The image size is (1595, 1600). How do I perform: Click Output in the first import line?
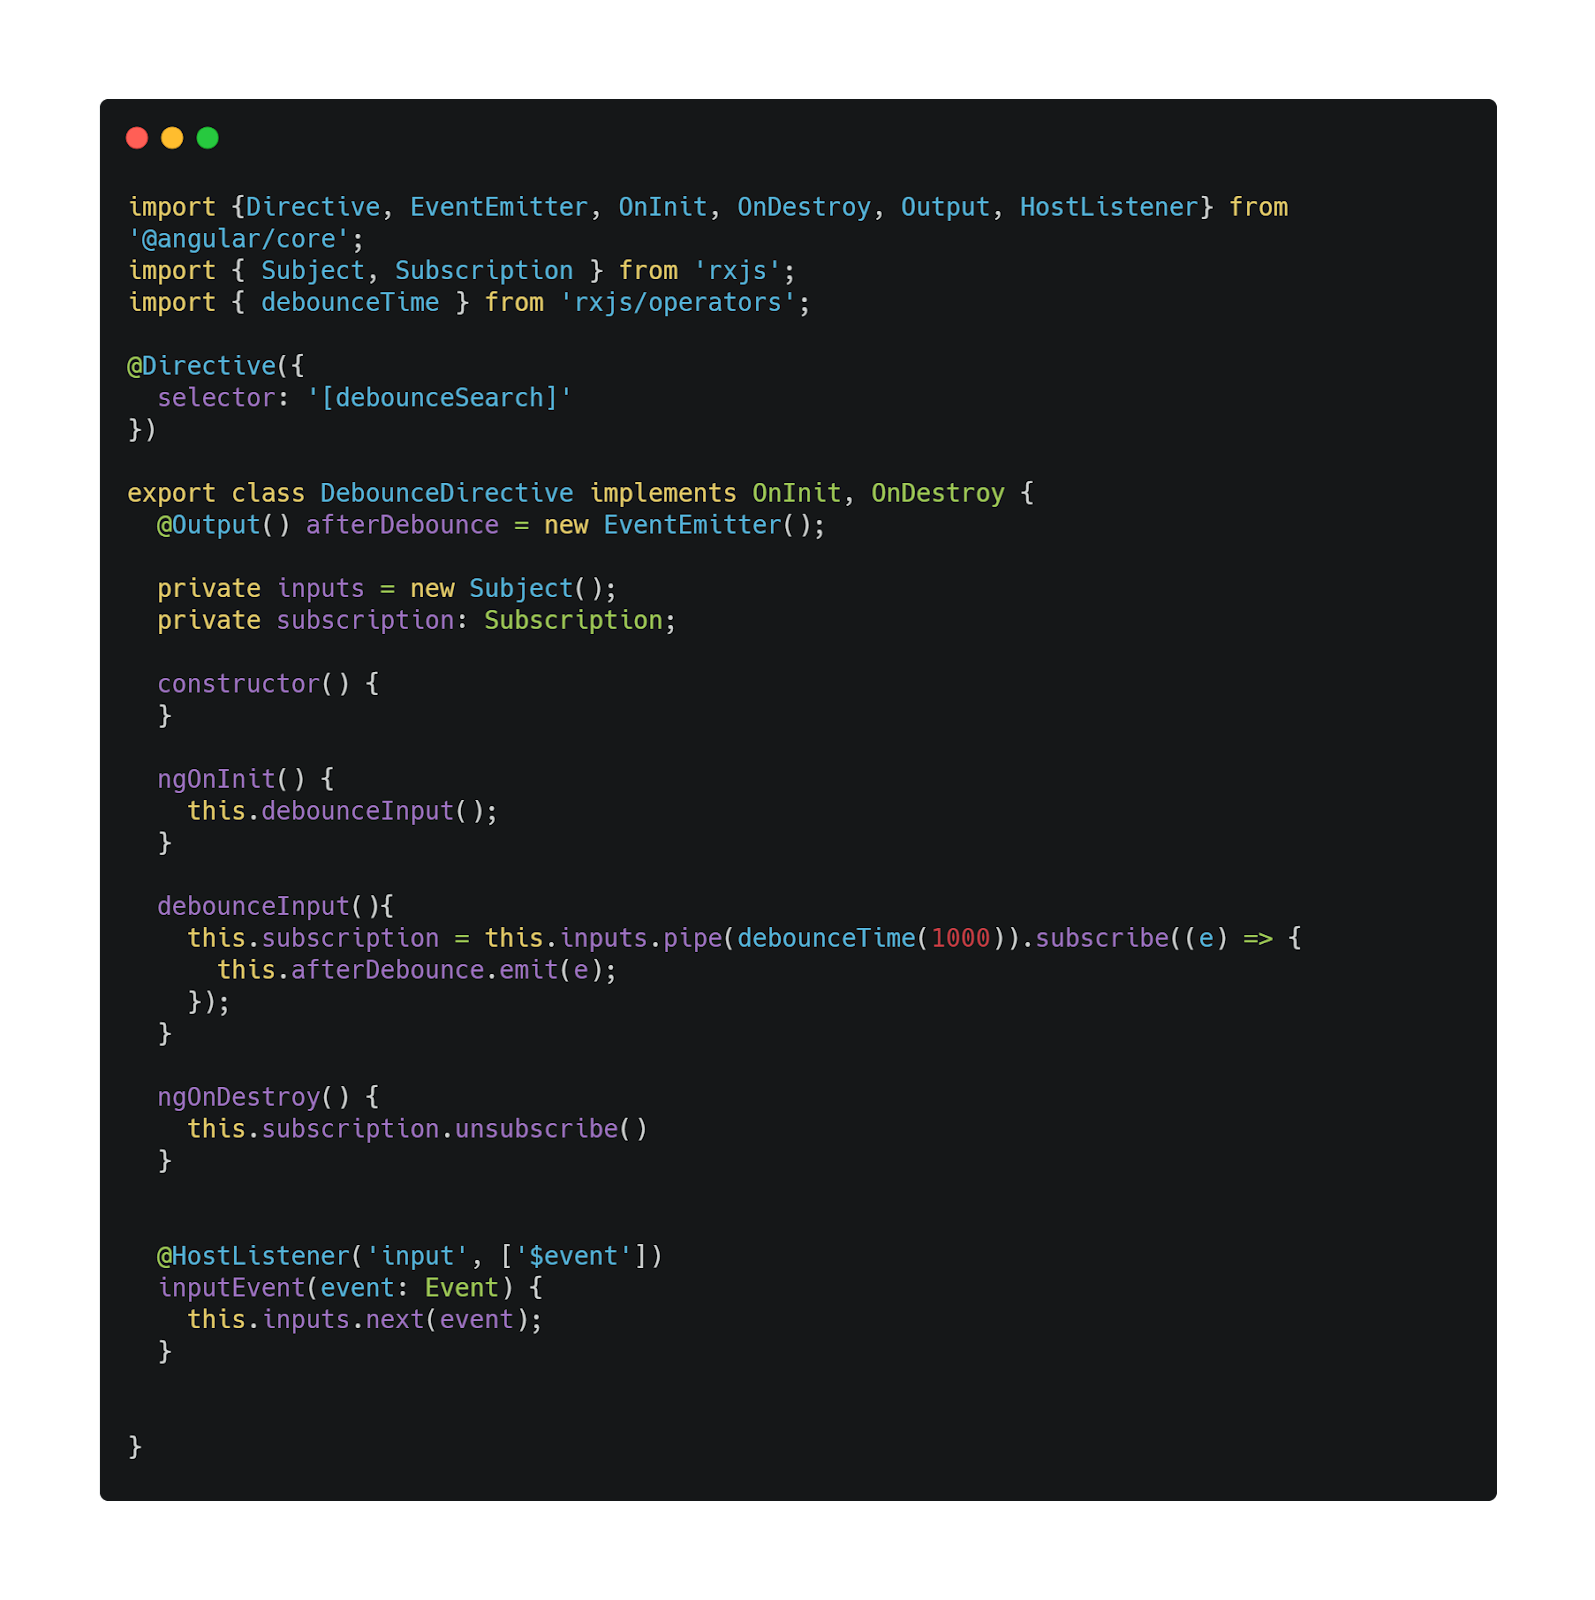tap(945, 207)
